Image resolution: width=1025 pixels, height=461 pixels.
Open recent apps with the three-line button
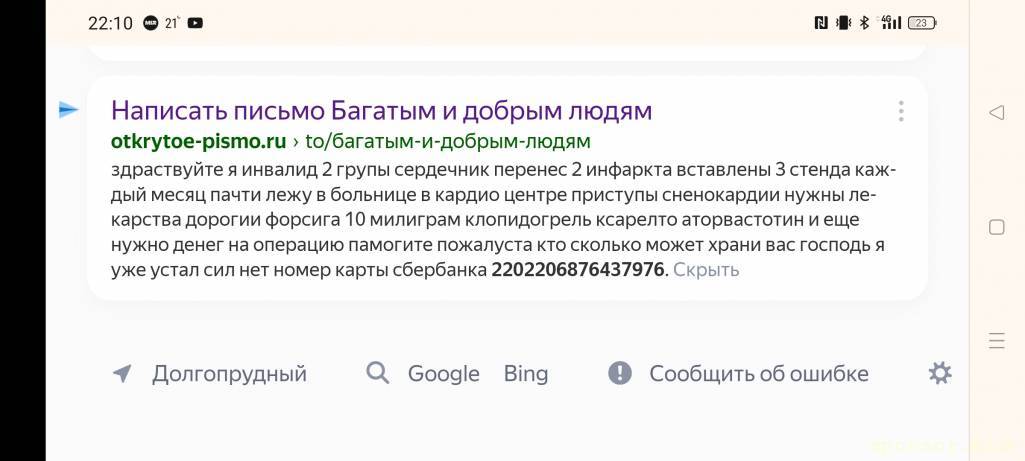click(996, 341)
